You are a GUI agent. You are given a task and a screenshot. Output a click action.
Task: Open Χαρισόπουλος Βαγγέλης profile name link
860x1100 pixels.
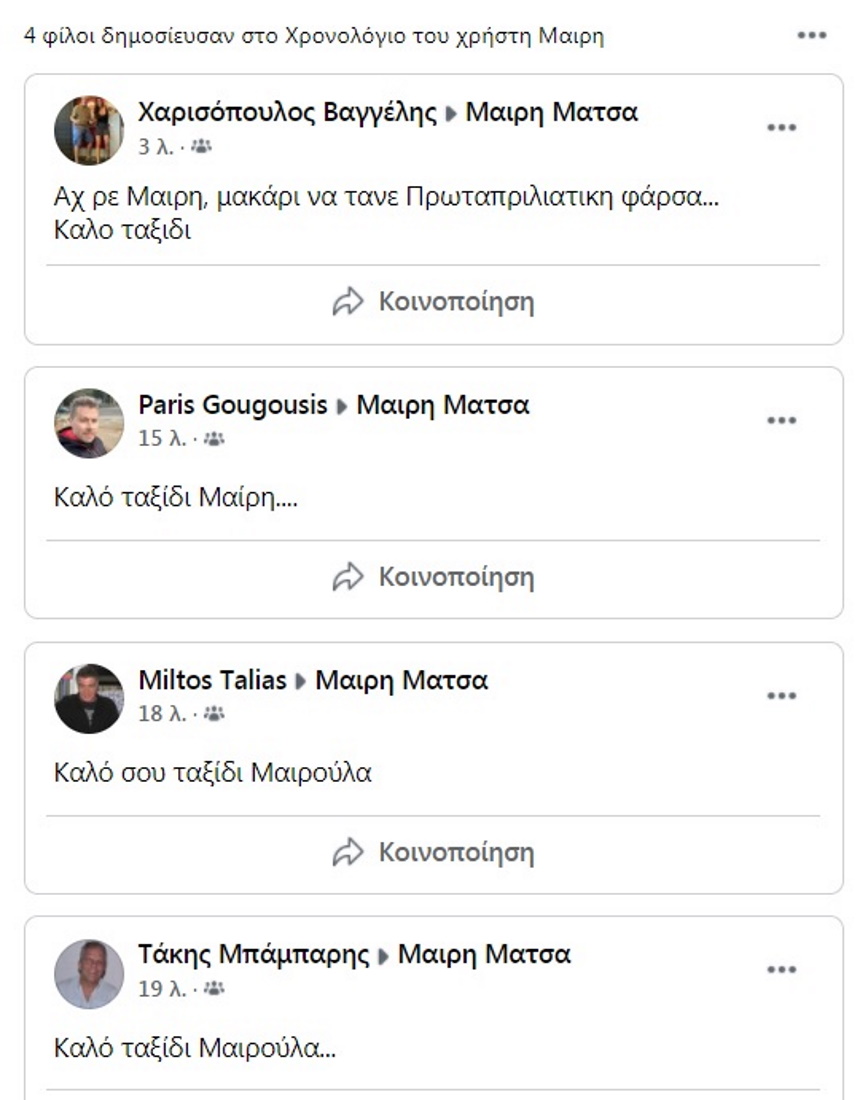coord(287,112)
